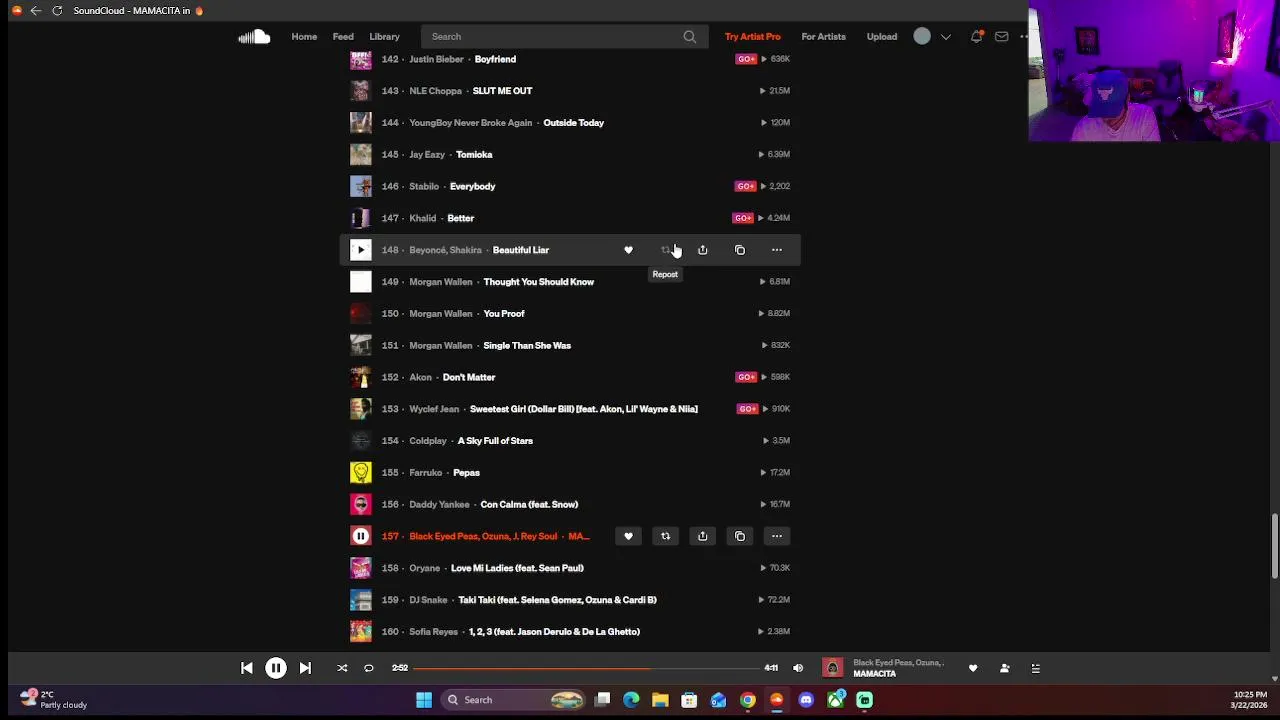Like the Beautiful Liar track

coord(628,250)
